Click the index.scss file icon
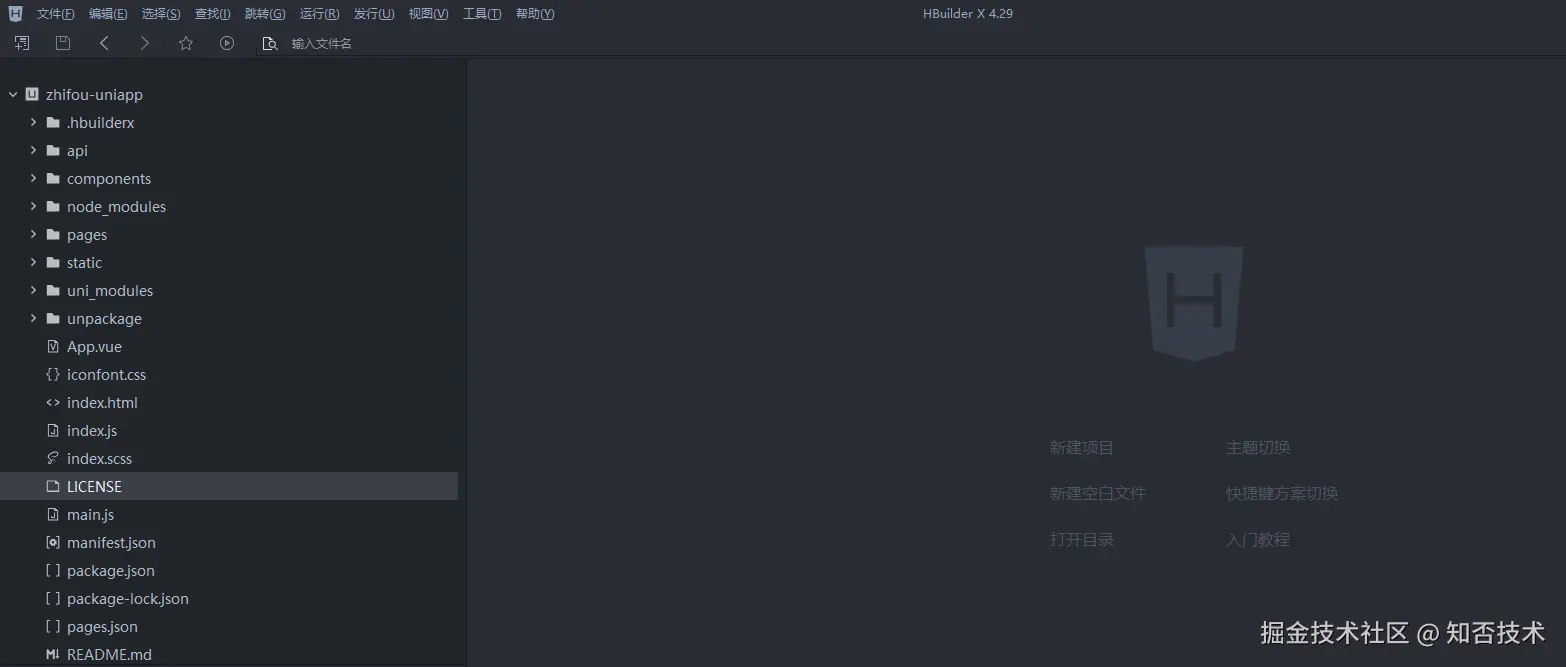 (53, 458)
